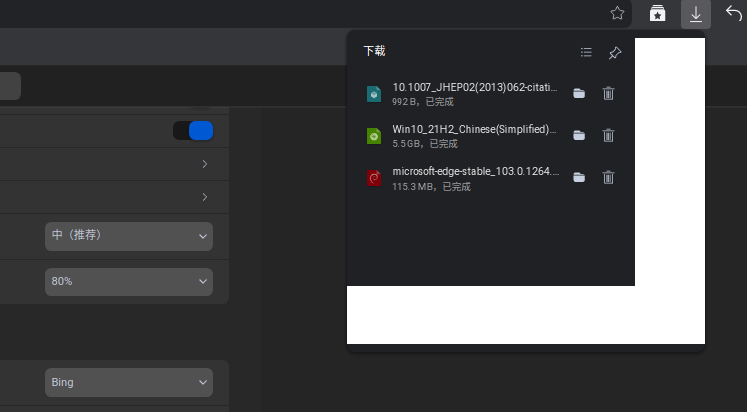This screenshot has height=412, width=747.
Task: Click the 5.5 GB，已完成 status text
Action: pos(425,144)
